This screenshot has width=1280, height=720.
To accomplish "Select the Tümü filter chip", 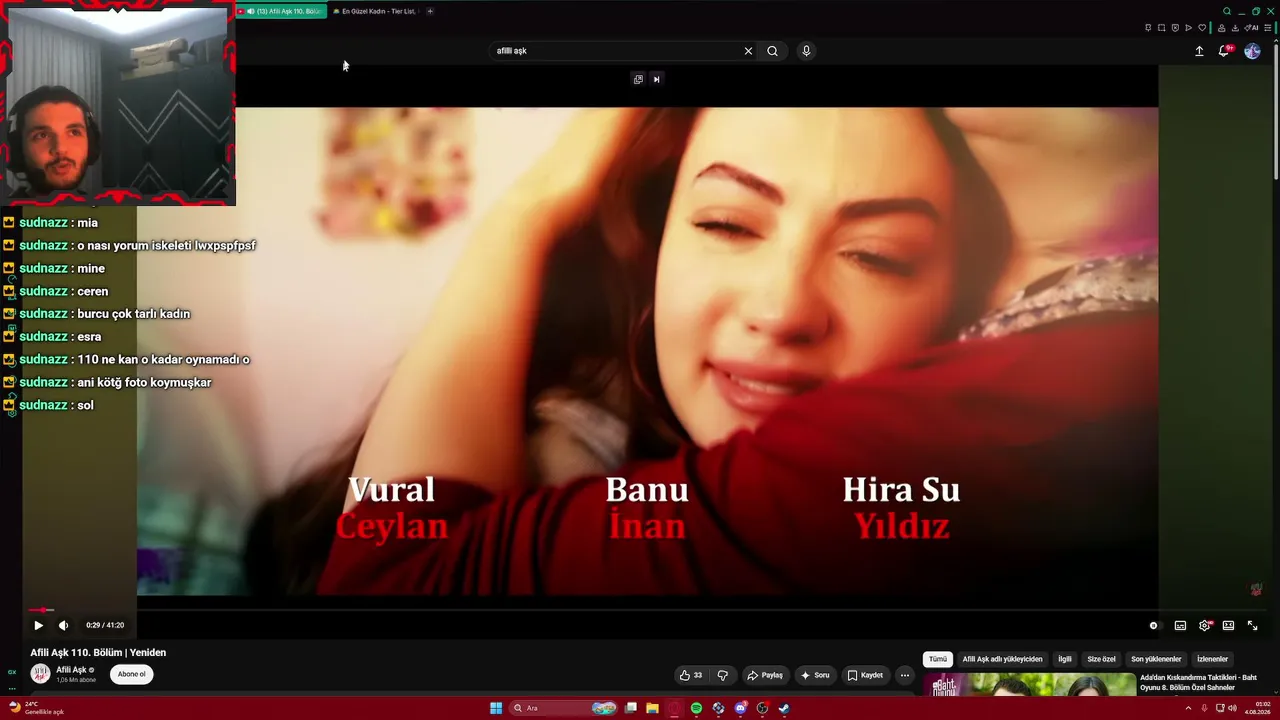I will [x=938, y=659].
